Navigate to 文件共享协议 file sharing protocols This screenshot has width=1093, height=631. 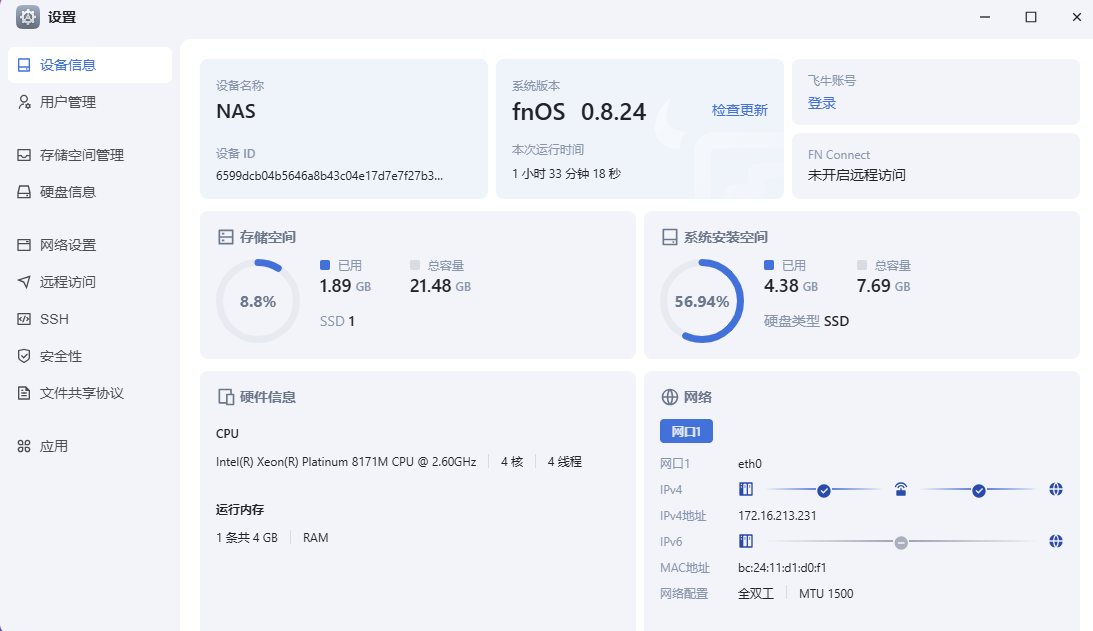point(82,393)
